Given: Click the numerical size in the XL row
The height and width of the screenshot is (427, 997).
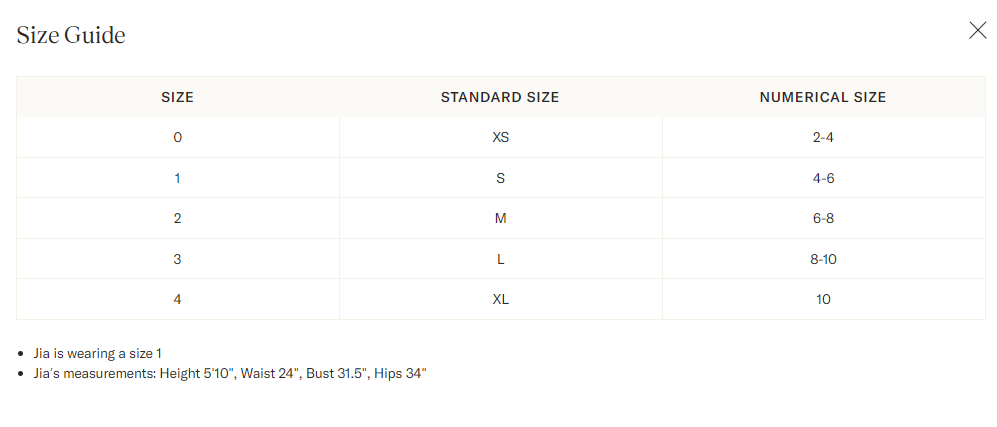Looking at the screenshot, I should coord(823,299).
